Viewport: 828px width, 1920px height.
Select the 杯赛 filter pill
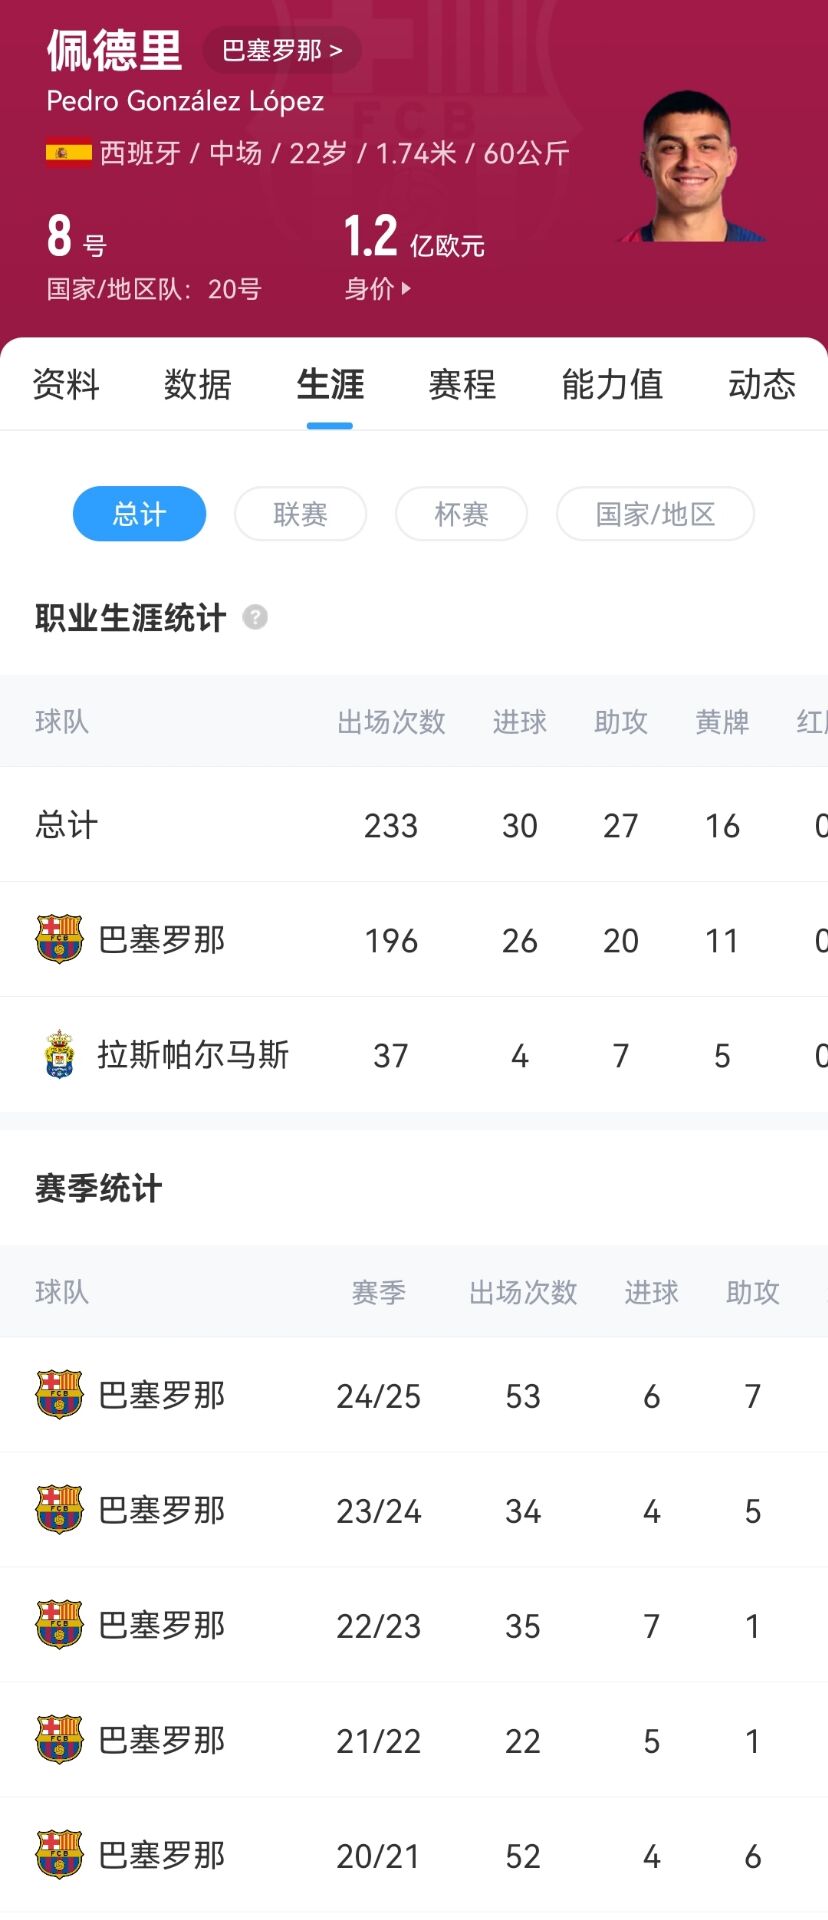coord(461,514)
